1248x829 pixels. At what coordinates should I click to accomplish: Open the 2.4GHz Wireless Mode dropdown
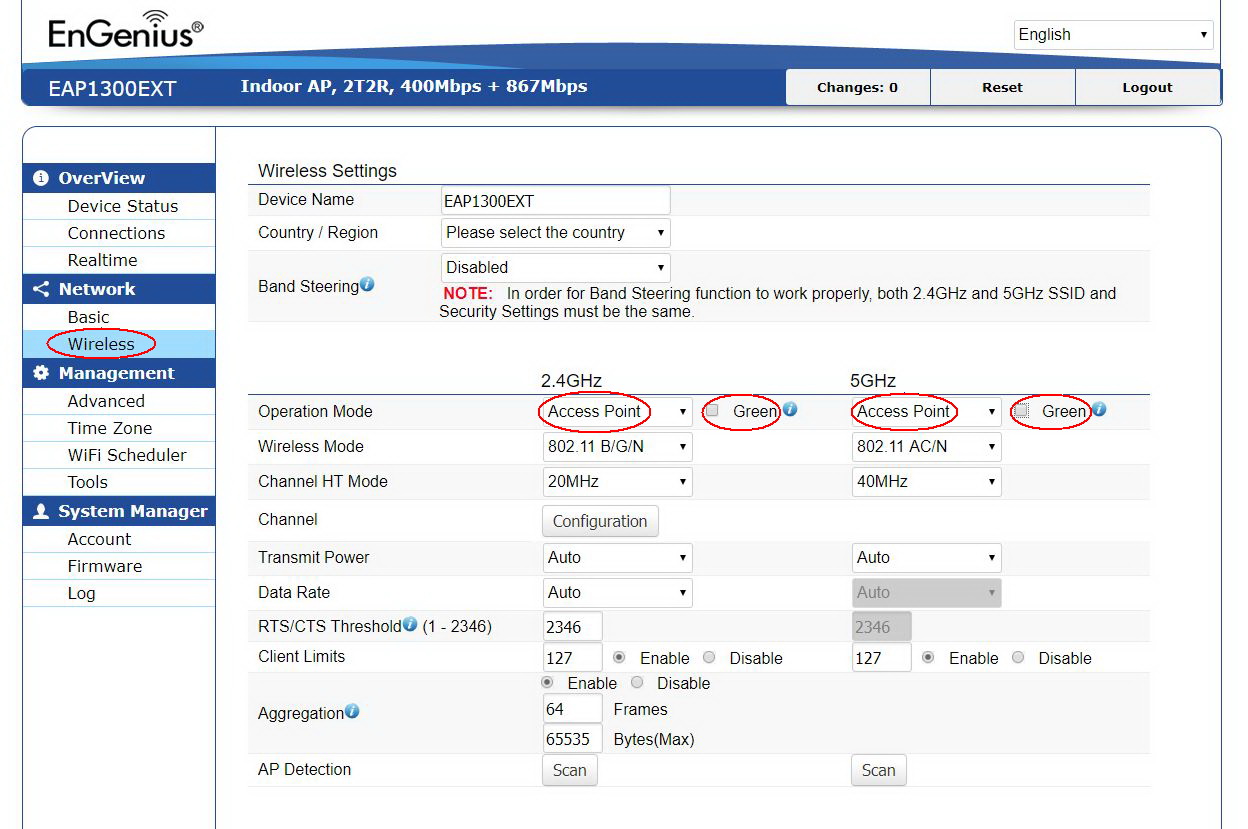tap(617, 447)
